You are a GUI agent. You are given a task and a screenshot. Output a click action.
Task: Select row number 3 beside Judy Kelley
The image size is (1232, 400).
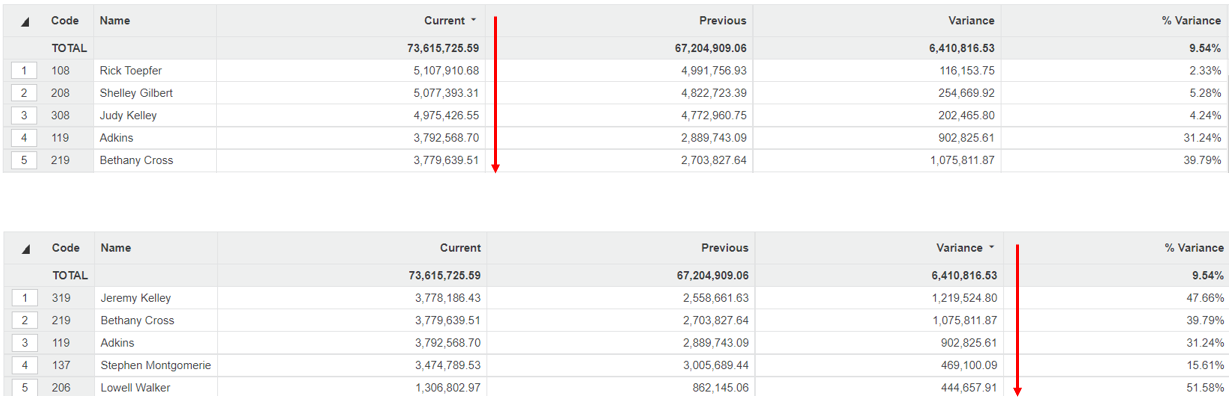(x=24, y=116)
